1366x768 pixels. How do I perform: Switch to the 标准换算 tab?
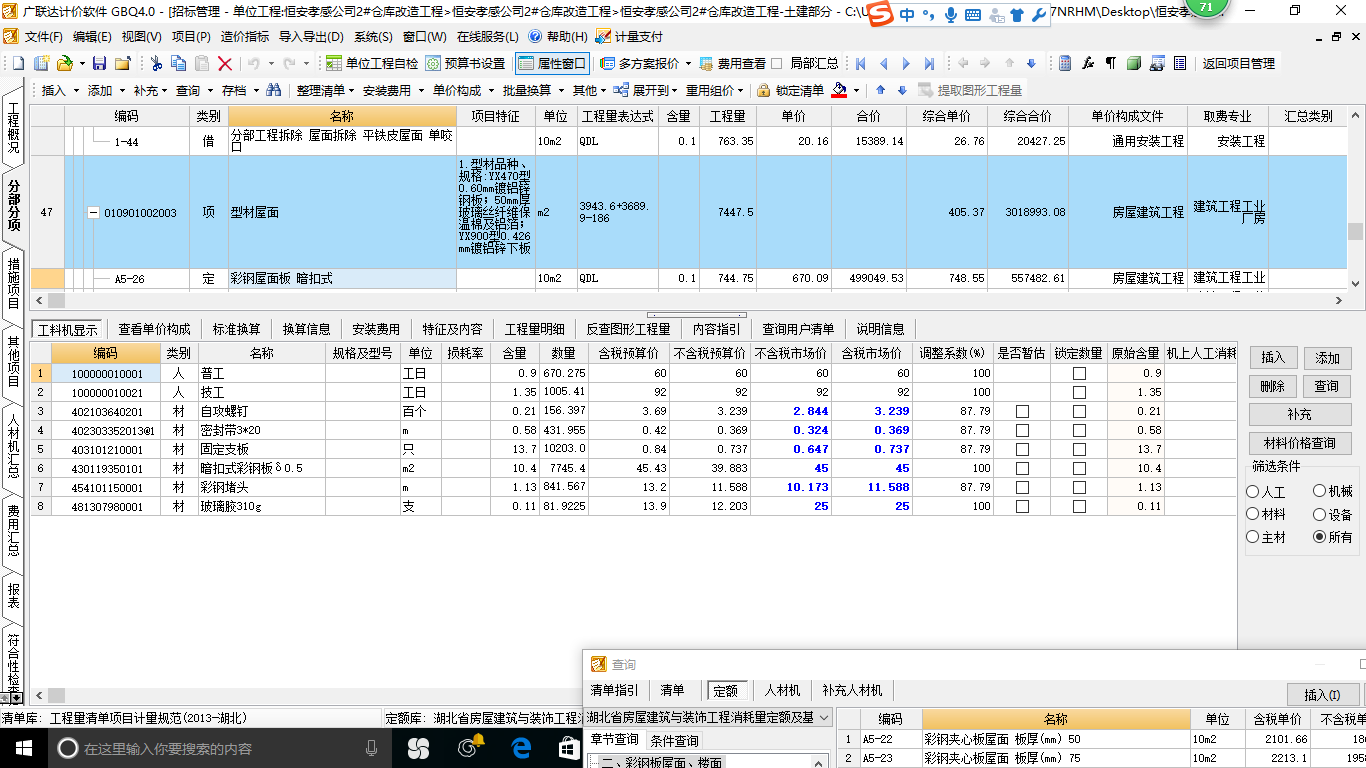(236, 329)
